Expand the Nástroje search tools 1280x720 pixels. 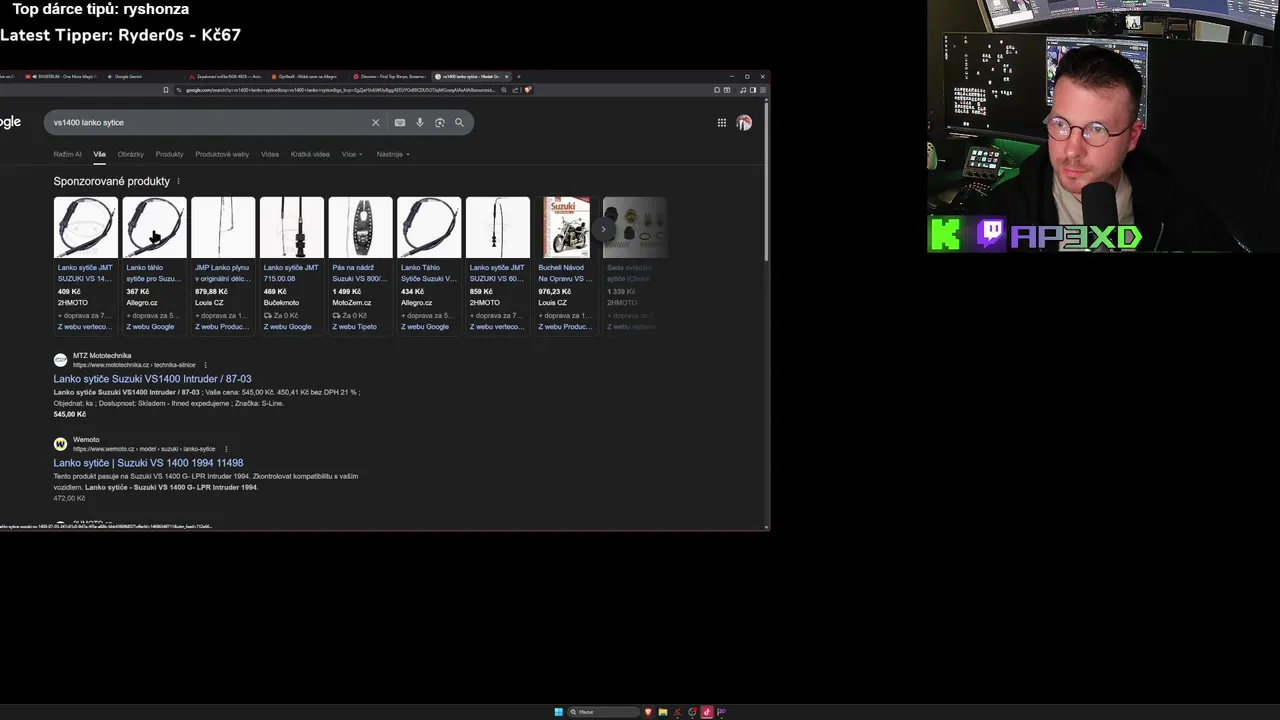pyautogui.click(x=393, y=154)
